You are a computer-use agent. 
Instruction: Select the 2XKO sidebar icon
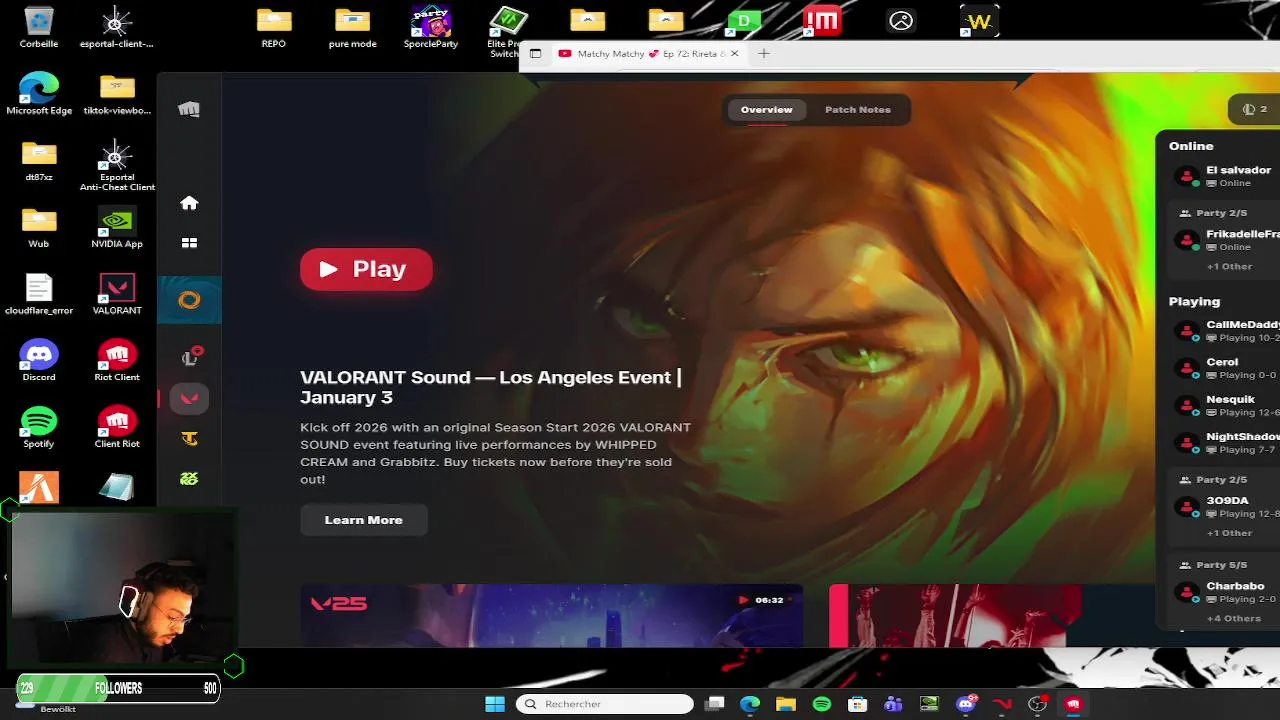[189, 479]
